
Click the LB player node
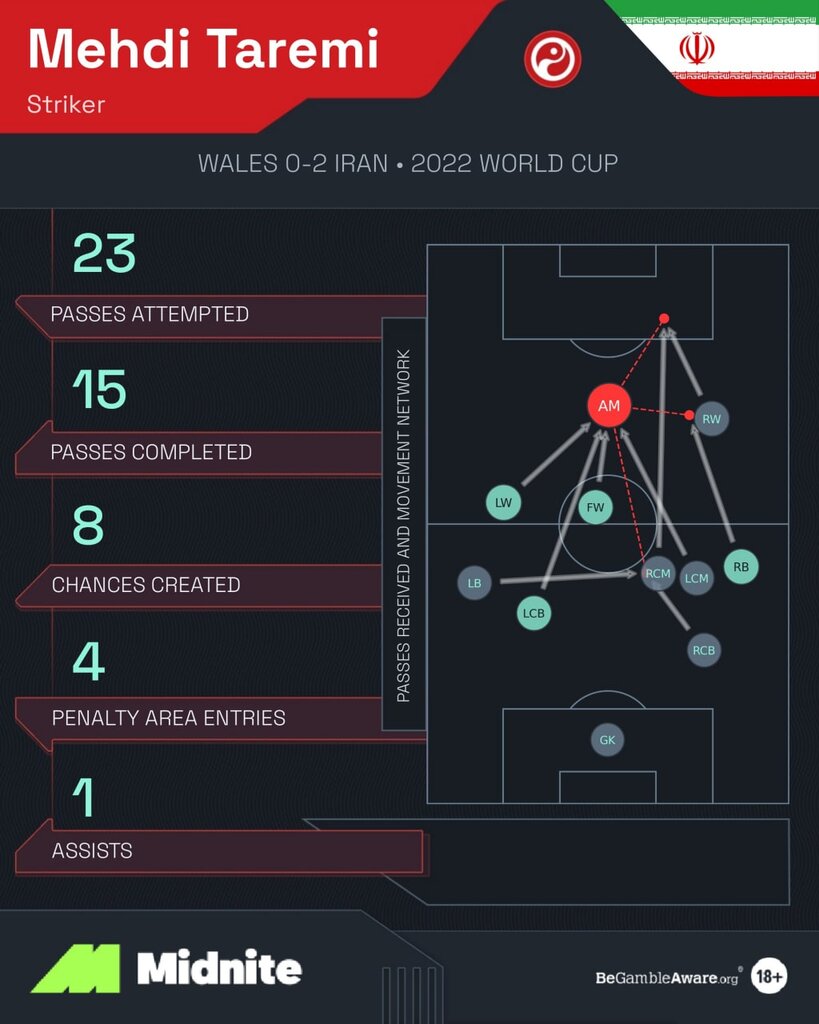474,583
